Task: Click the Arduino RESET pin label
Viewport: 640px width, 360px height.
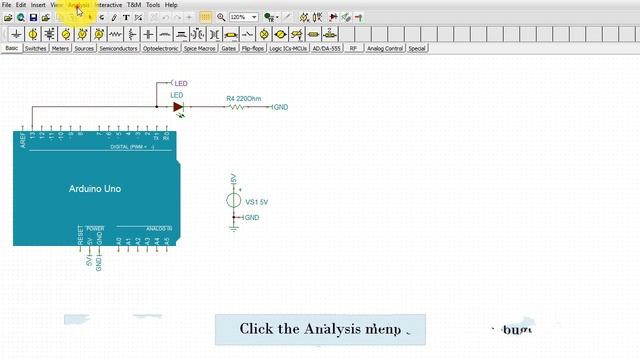Action: click(x=80, y=235)
